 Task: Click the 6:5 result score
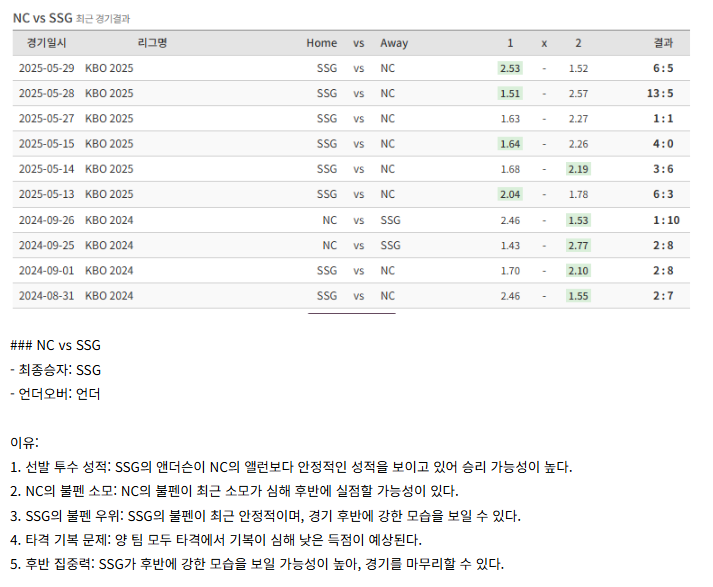click(663, 68)
